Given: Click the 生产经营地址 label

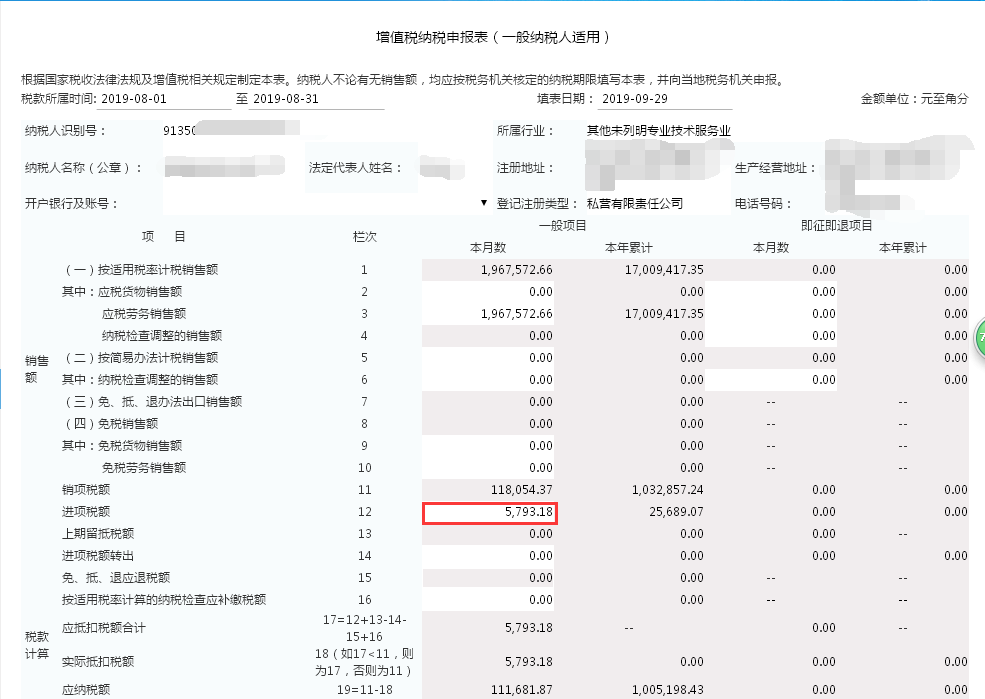Looking at the screenshot, I should (775, 168).
